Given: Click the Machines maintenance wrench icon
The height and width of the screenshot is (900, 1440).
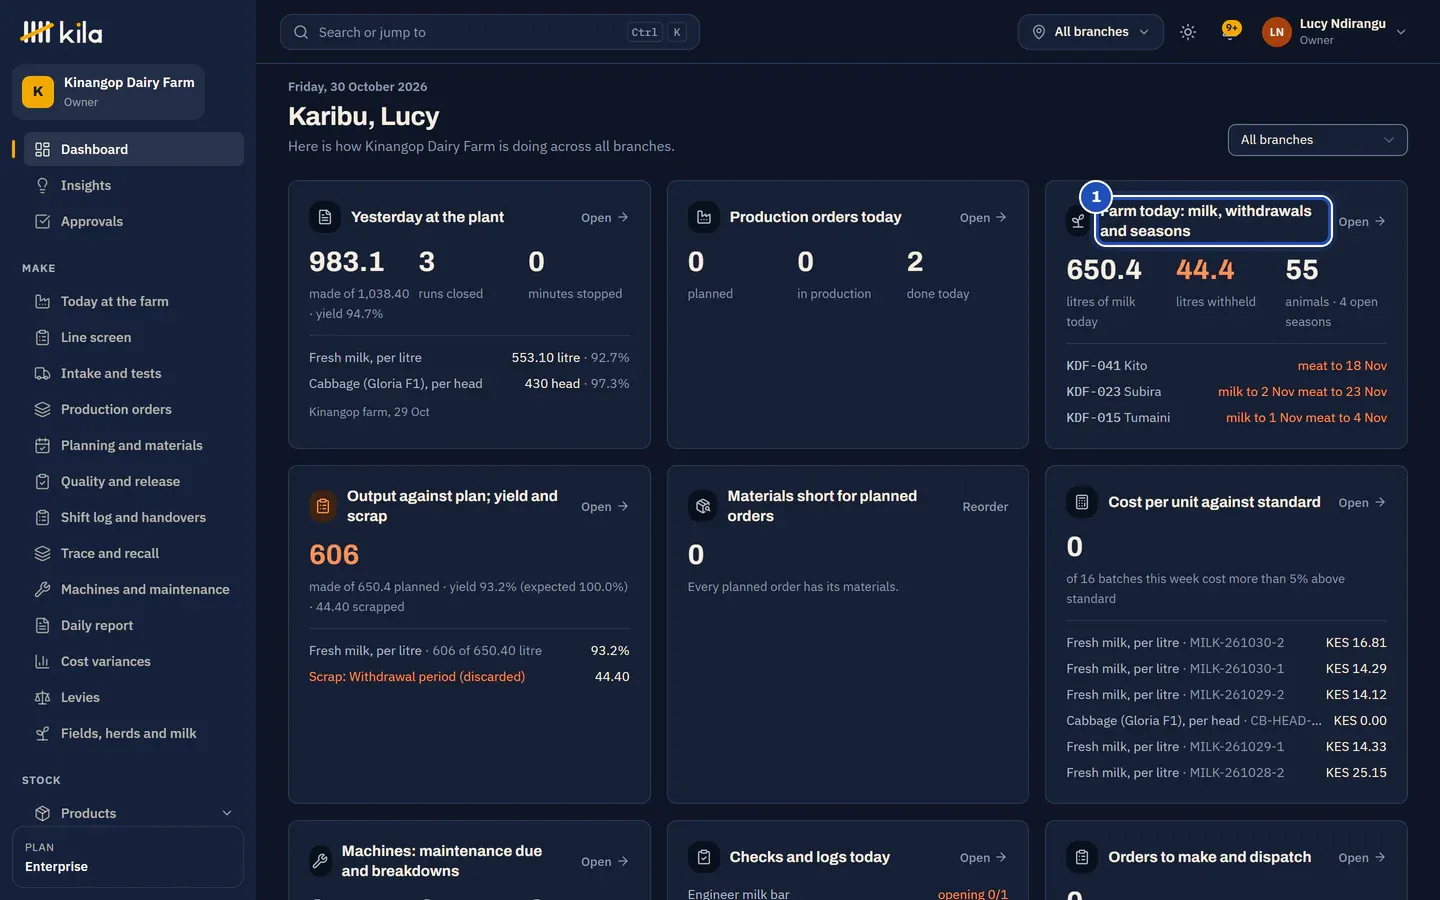Looking at the screenshot, I should coord(320,861).
